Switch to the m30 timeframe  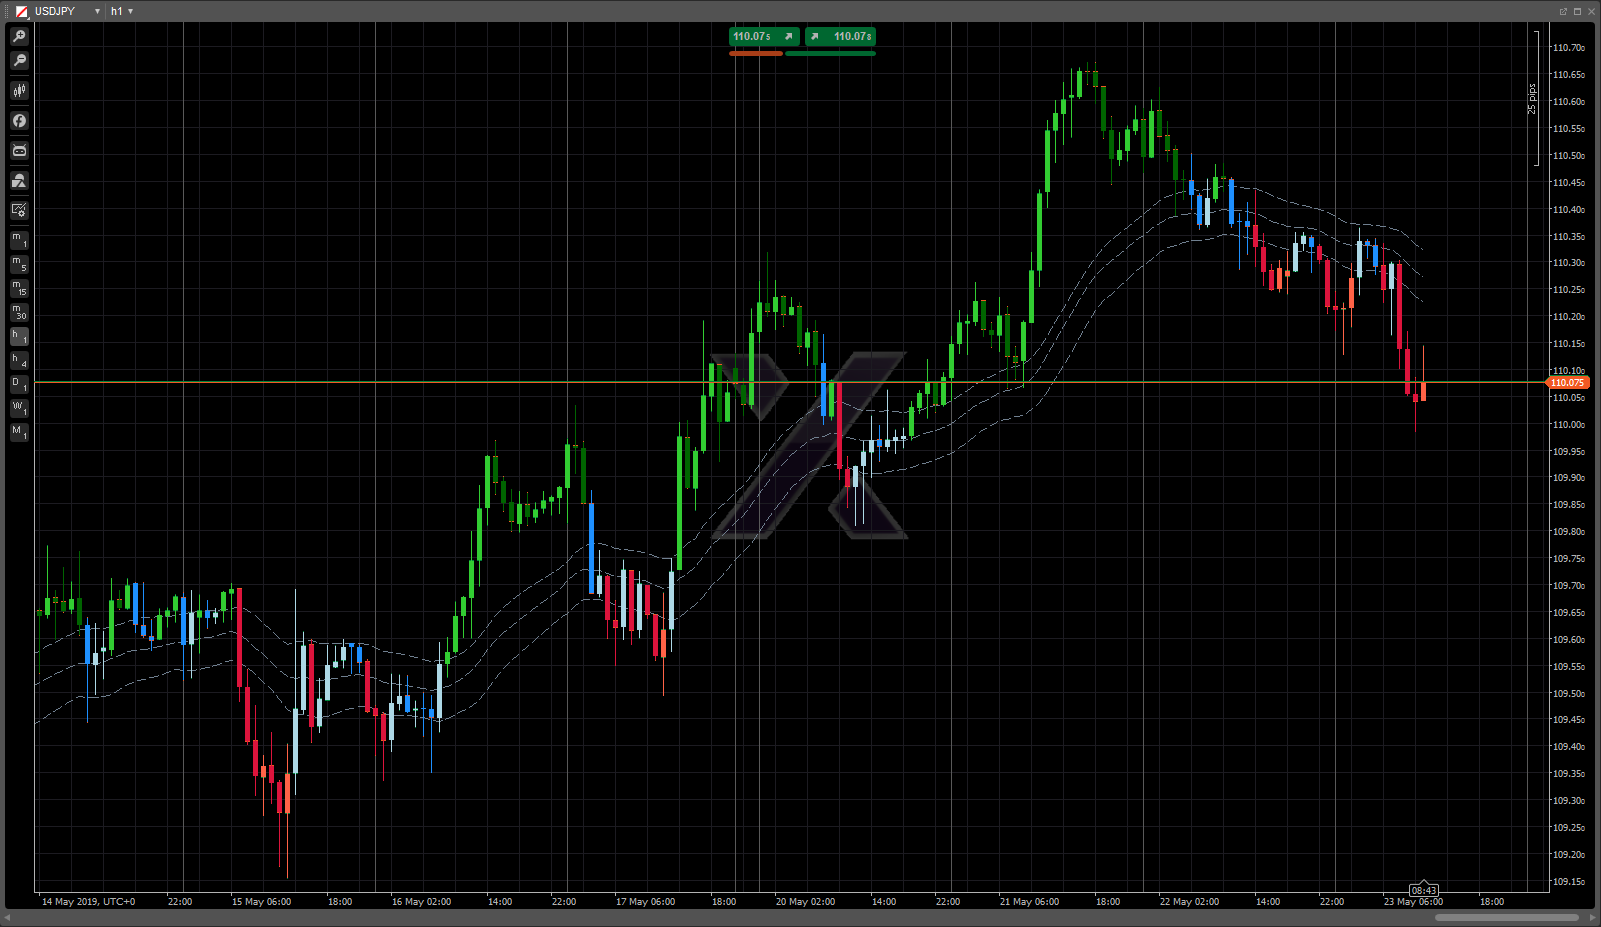pyautogui.click(x=19, y=313)
